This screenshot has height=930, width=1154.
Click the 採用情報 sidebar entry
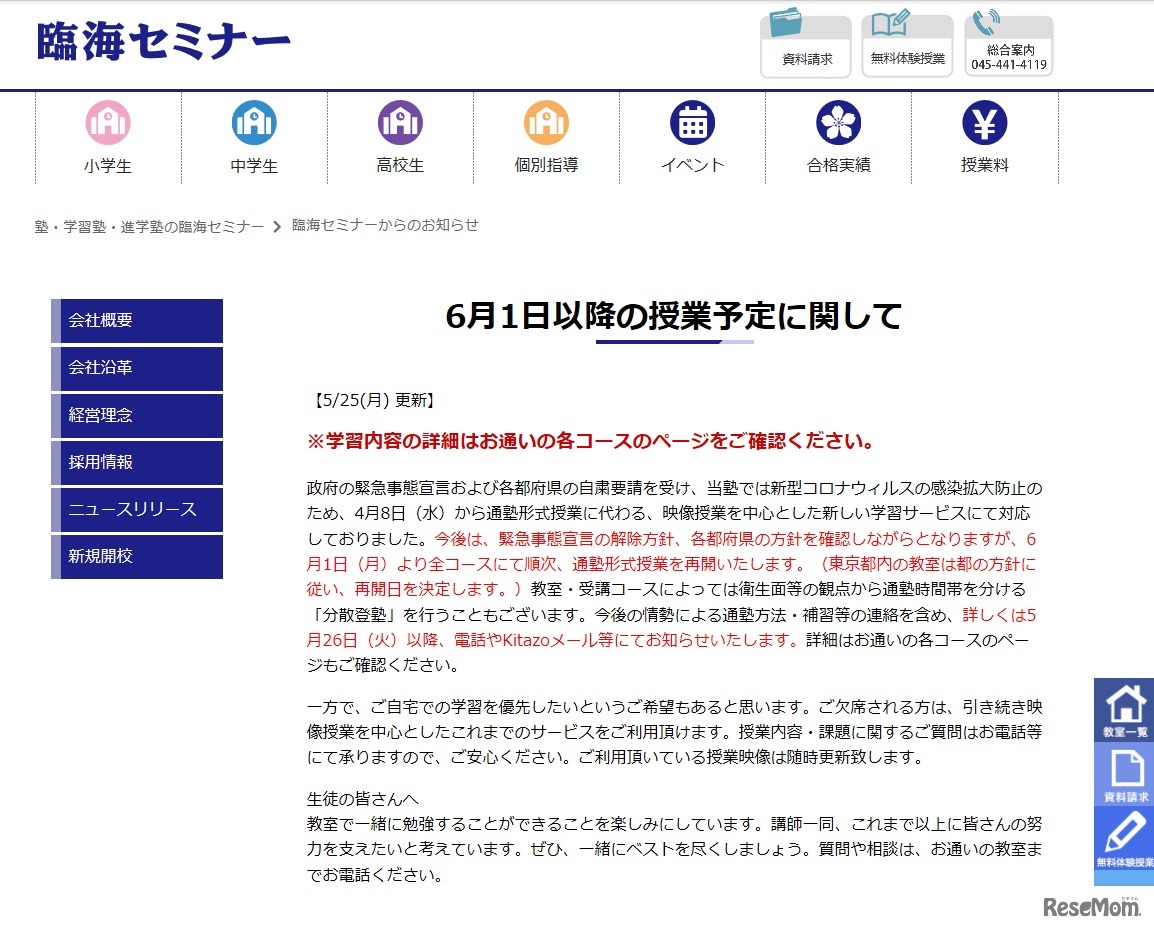136,462
